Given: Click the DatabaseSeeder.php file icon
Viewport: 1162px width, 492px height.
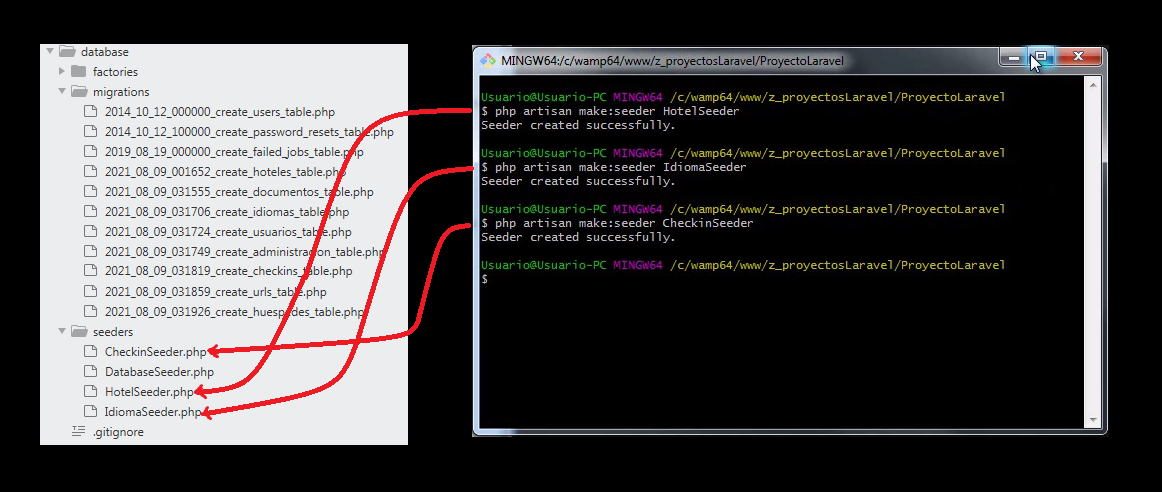Looking at the screenshot, I should [92, 372].
